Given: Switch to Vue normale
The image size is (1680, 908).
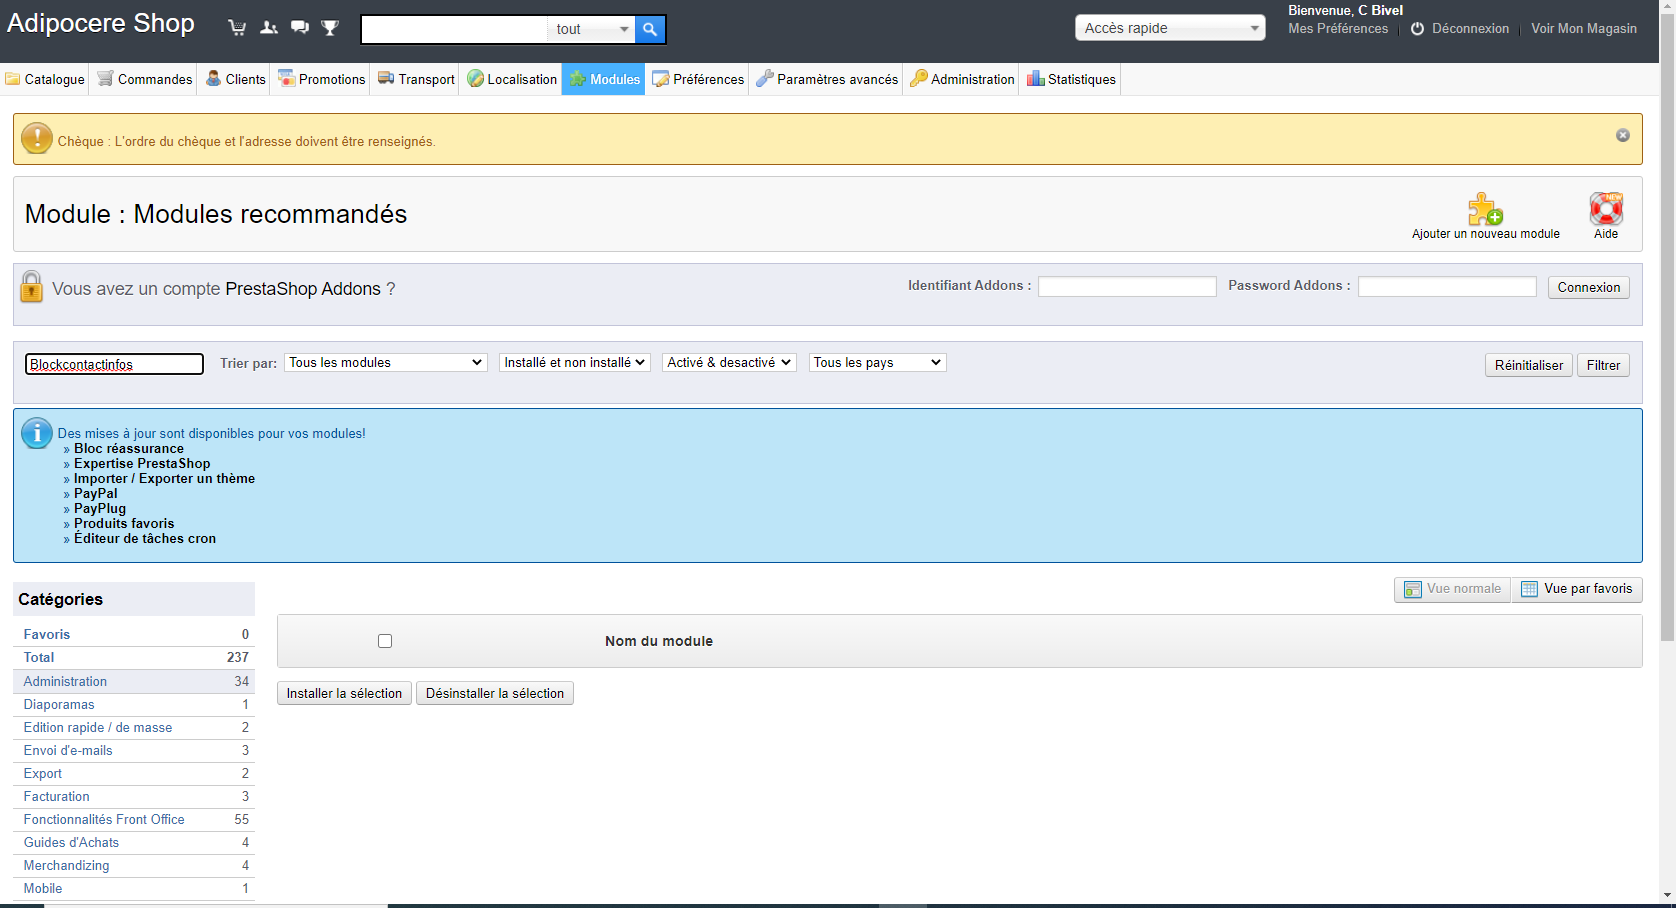Looking at the screenshot, I should tap(1453, 589).
